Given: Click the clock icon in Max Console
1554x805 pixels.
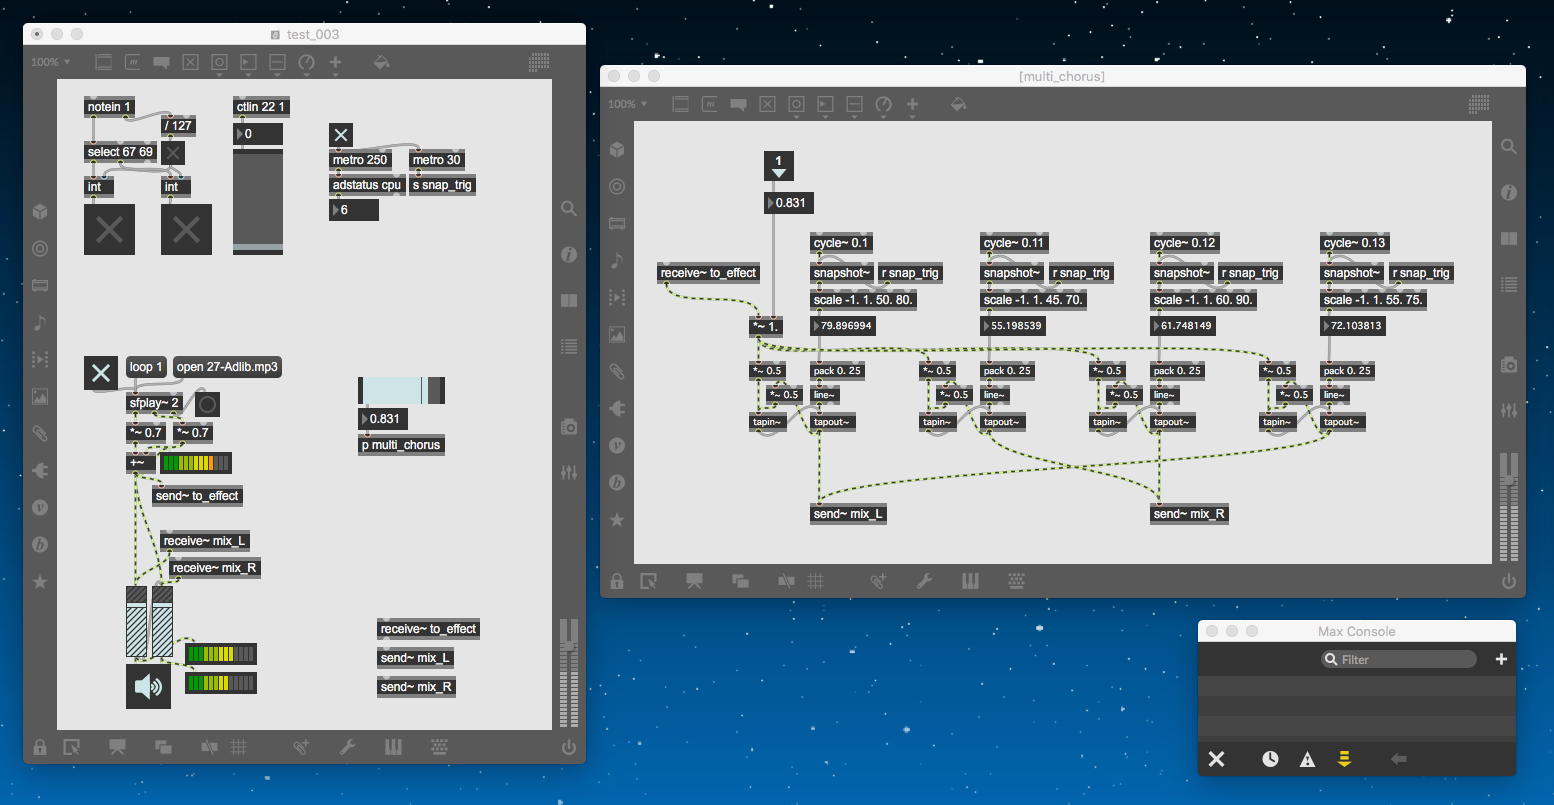Looking at the screenshot, I should (x=1270, y=759).
